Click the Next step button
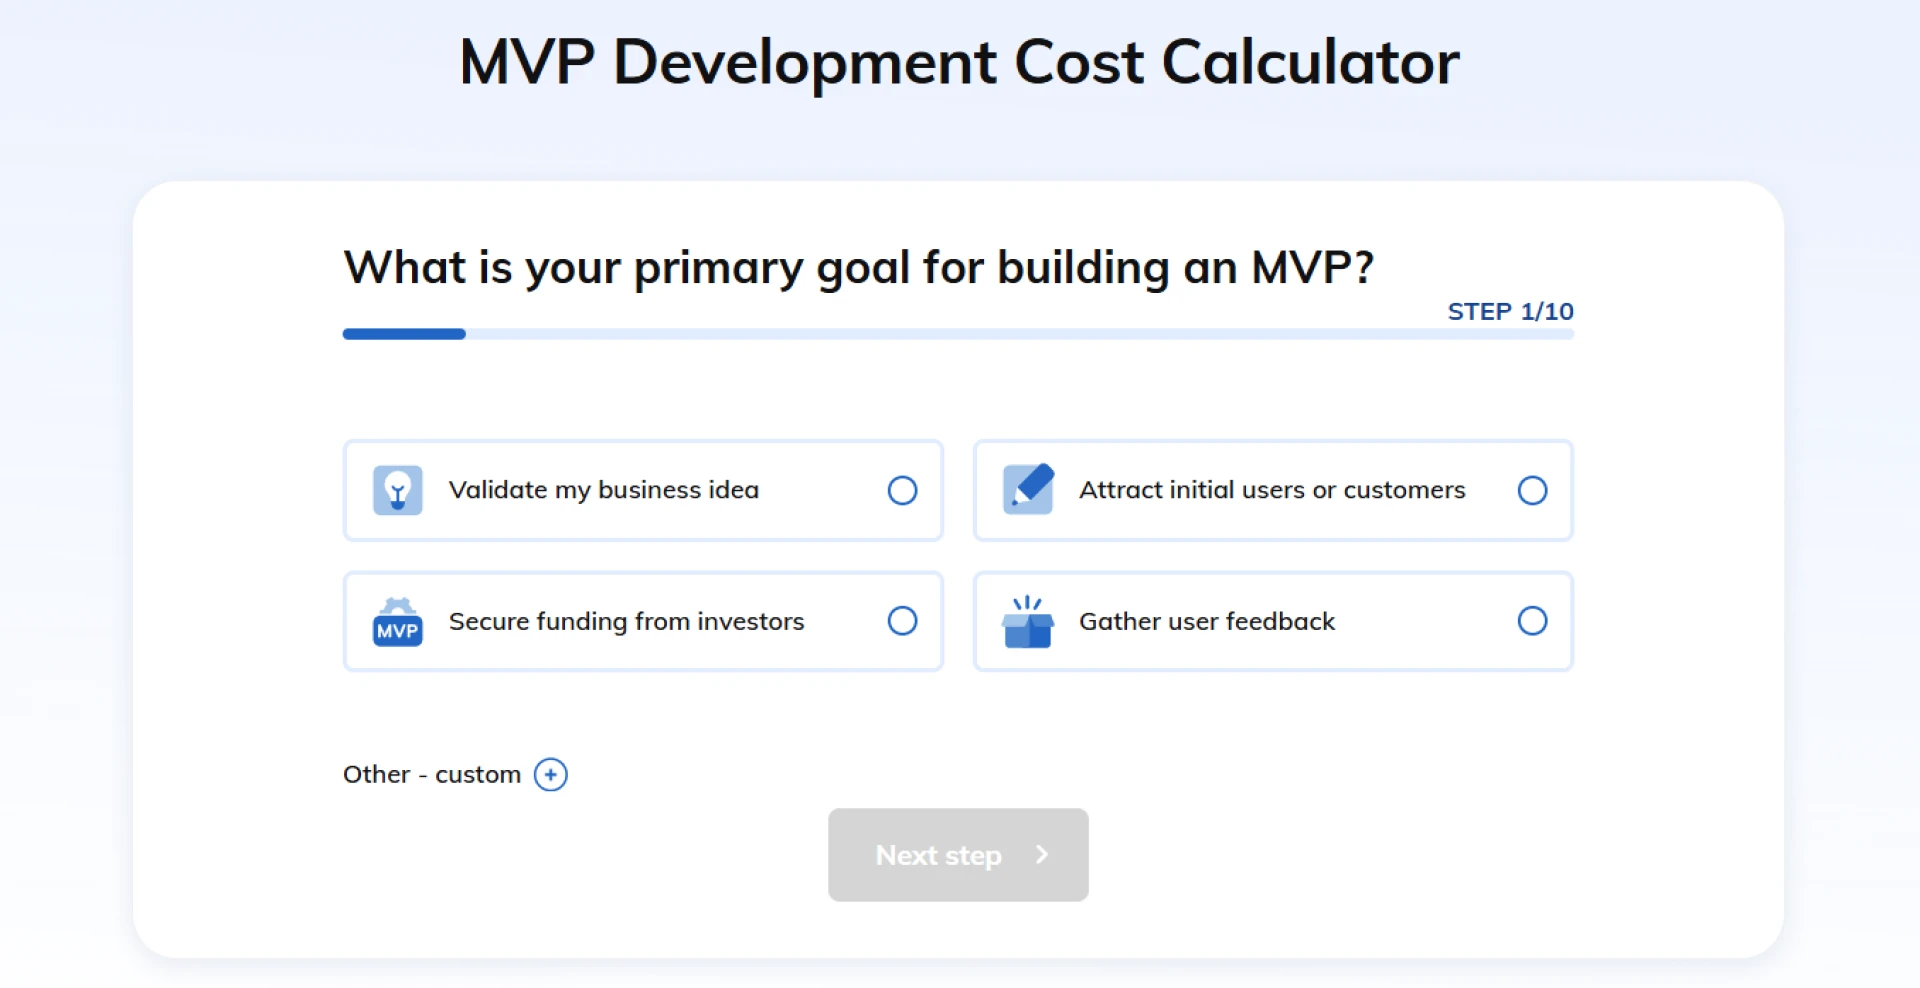Viewport: 1920px width, 988px height. (957, 855)
